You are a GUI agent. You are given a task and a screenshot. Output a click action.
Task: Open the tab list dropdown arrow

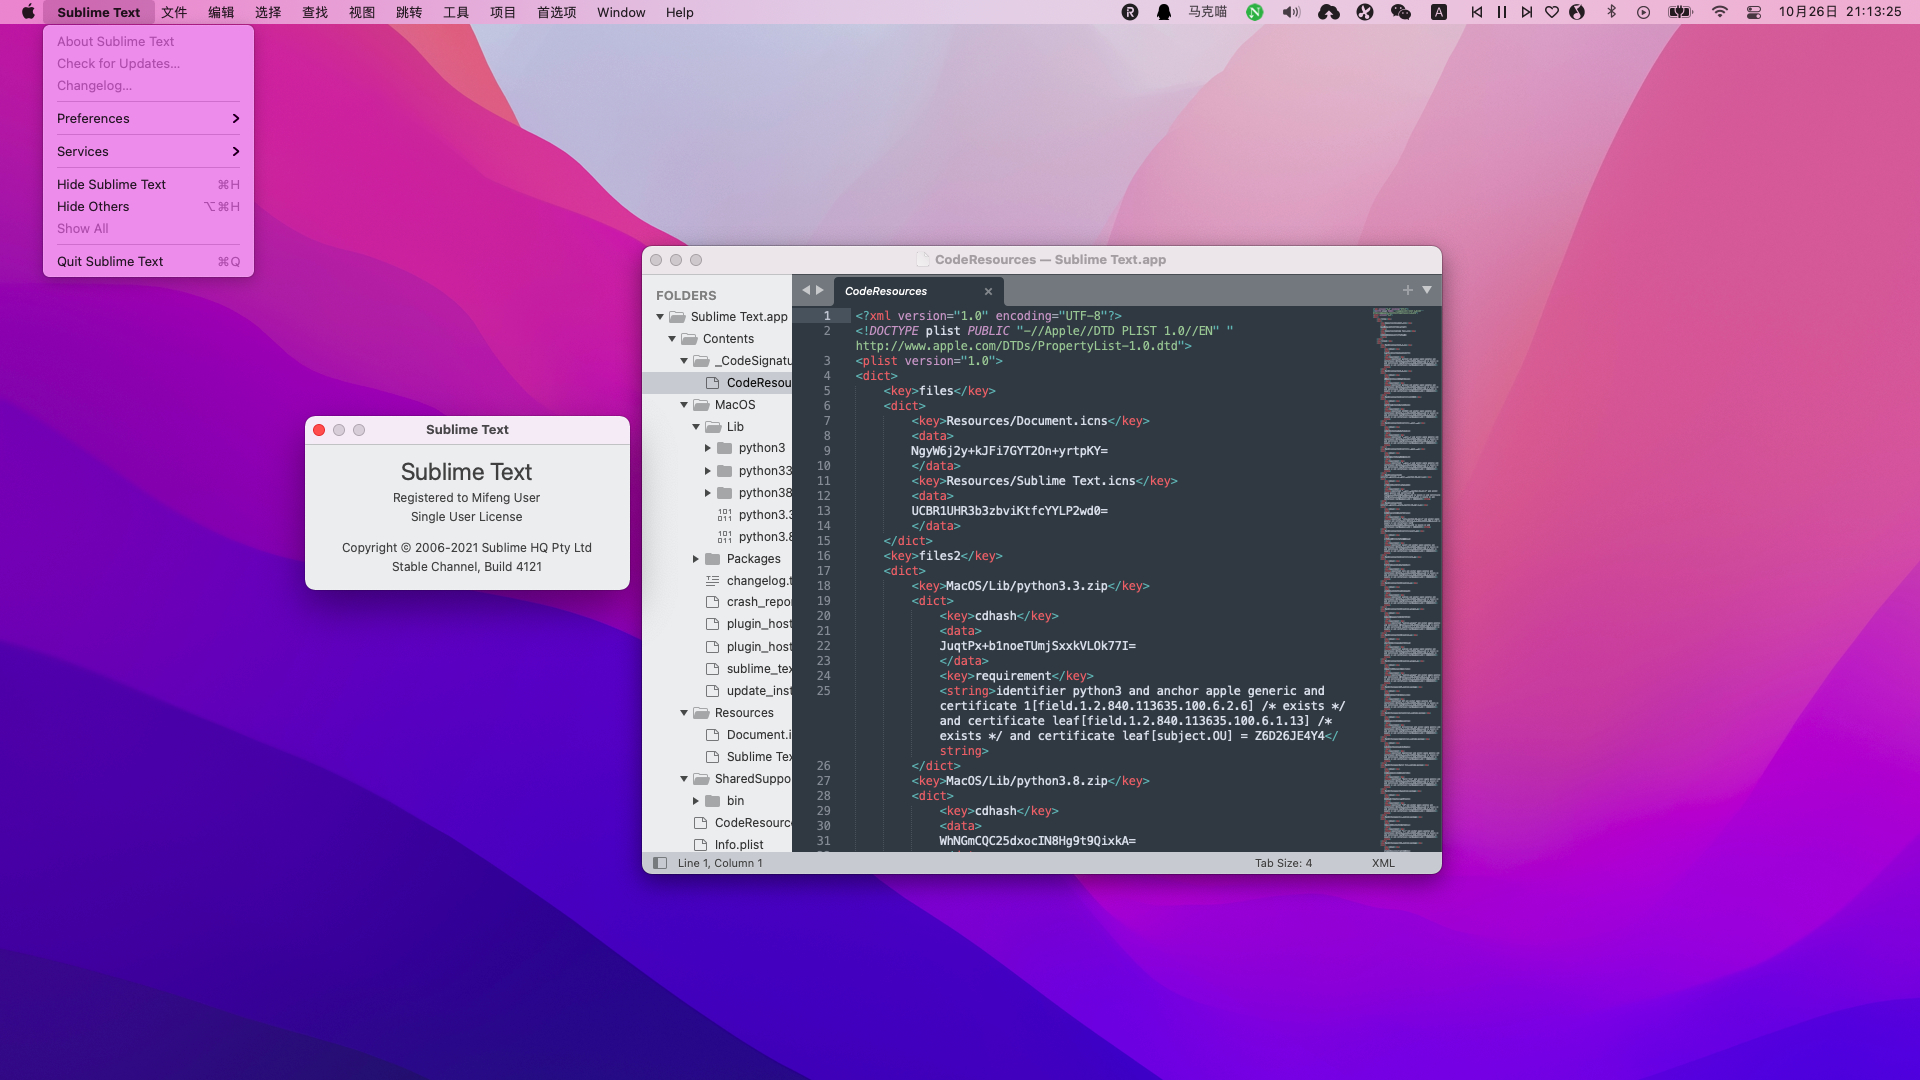1427,290
